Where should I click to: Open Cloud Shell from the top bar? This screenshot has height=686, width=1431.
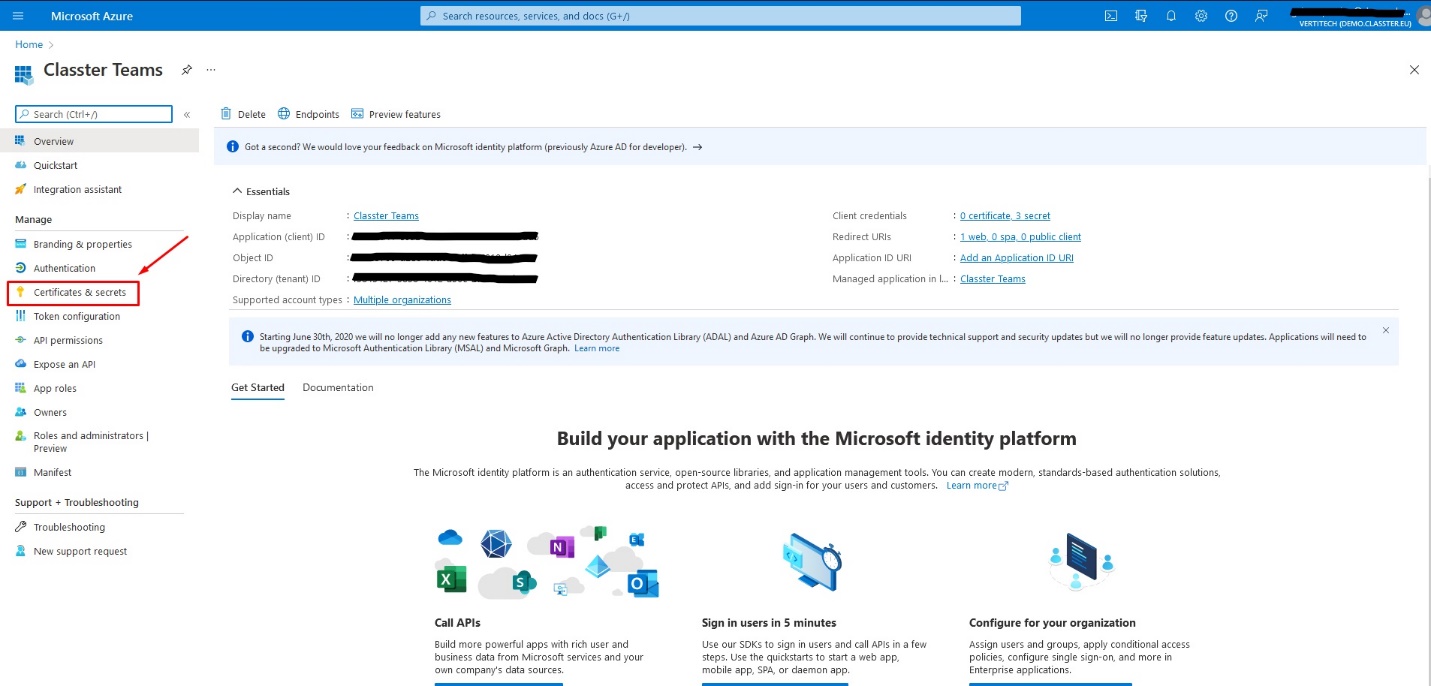(1111, 16)
